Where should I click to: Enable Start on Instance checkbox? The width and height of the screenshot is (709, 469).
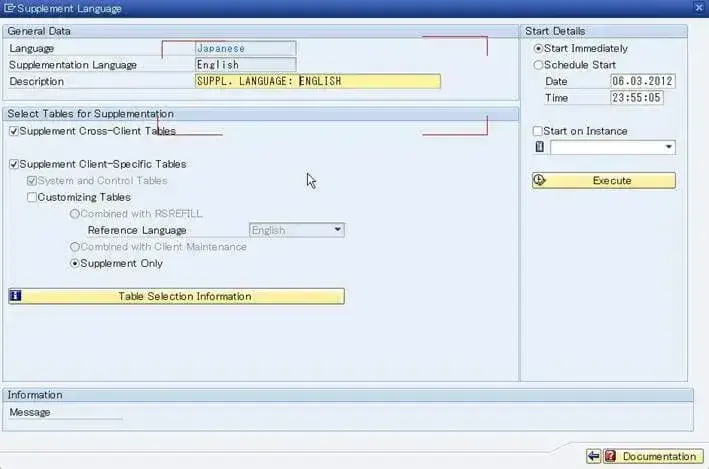point(537,131)
